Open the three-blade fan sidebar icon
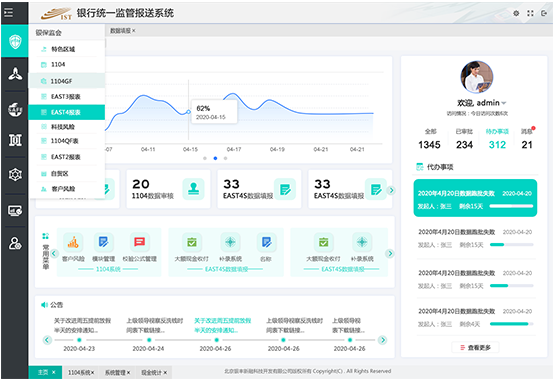 tap(15, 74)
